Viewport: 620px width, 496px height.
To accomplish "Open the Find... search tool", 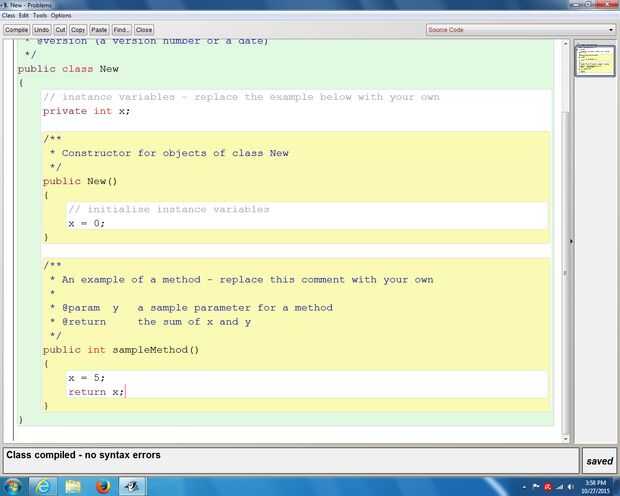I will coord(121,30).
